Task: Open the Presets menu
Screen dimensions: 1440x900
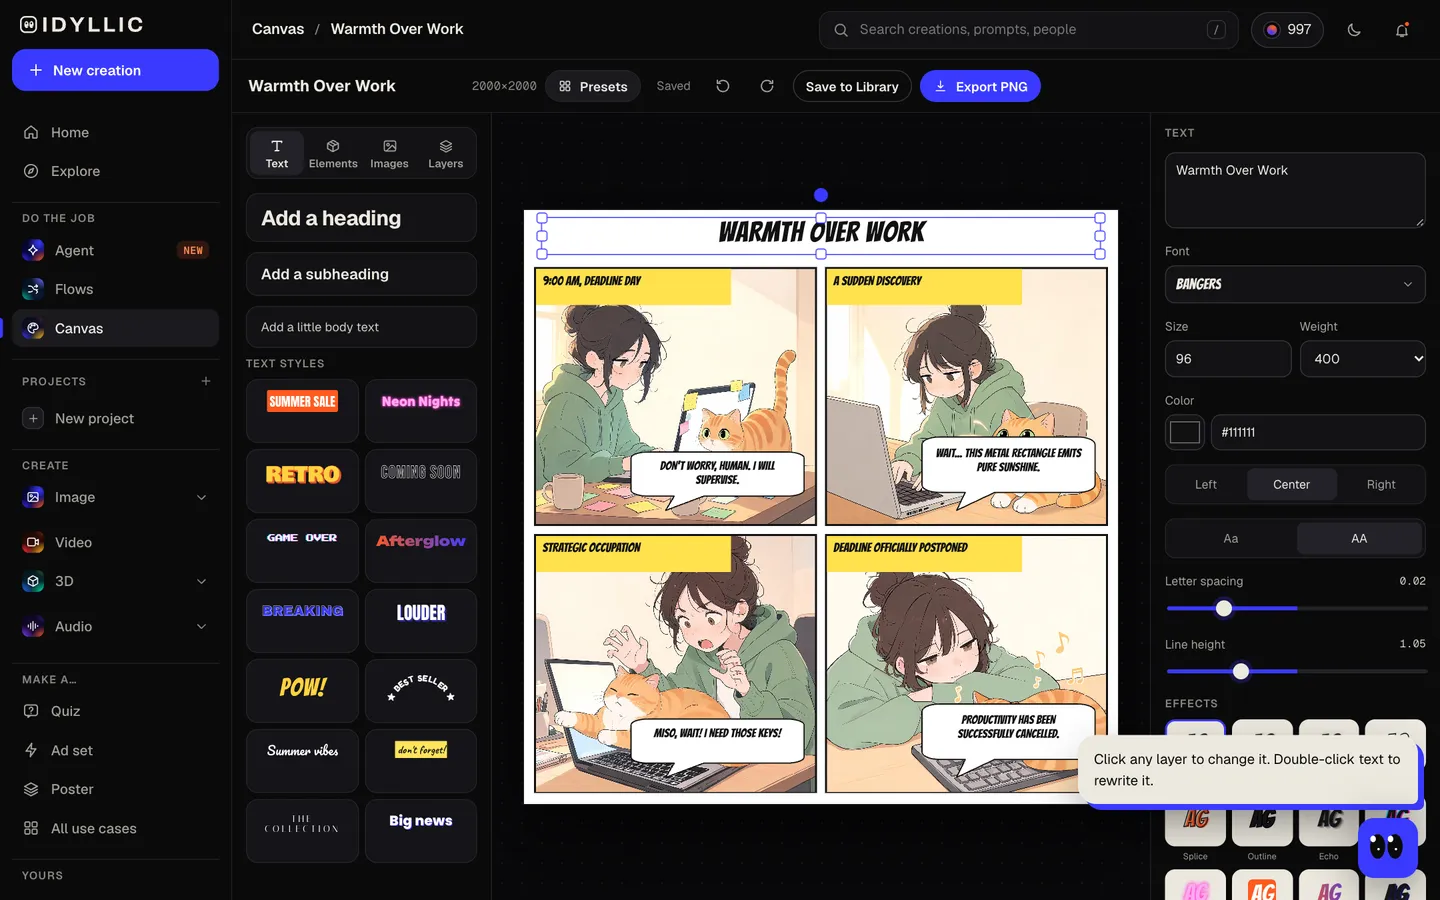Action: (x=593, y=86)
